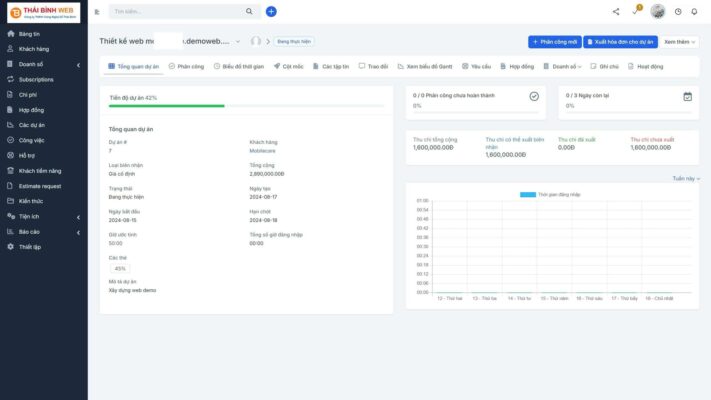711x400 pixels.
Task: Click the 45% tag label
Action: pos(120,268)
